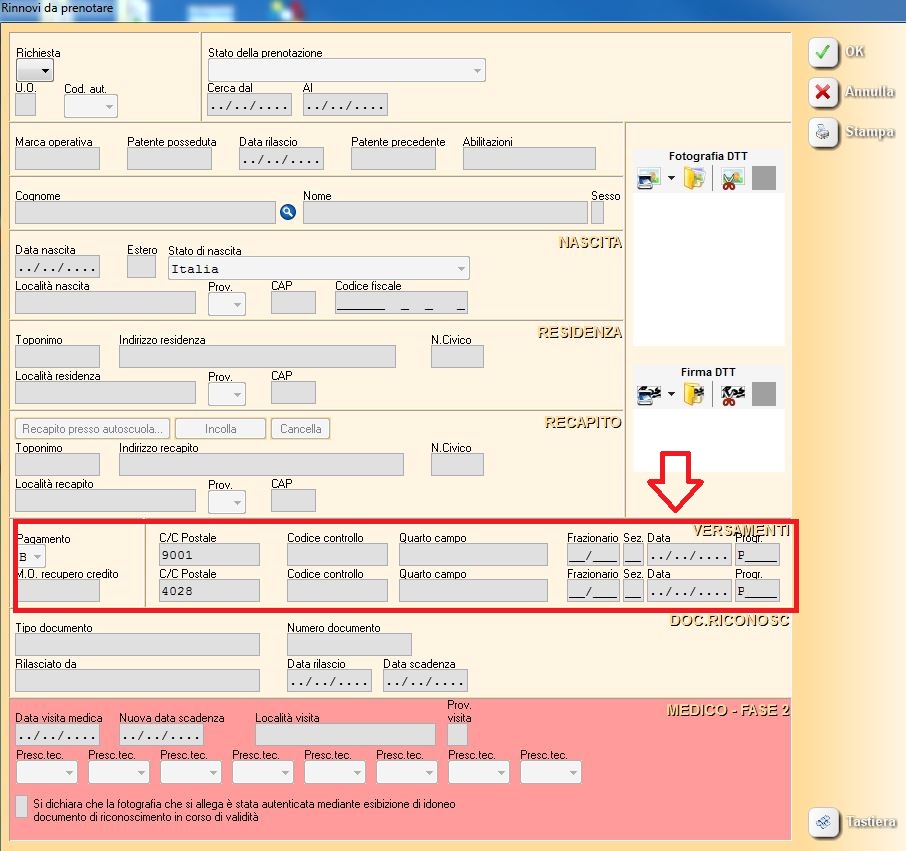Click the gray swatch next to photo crop
This screenshot has height=851, width=906.
pos(763,179)
